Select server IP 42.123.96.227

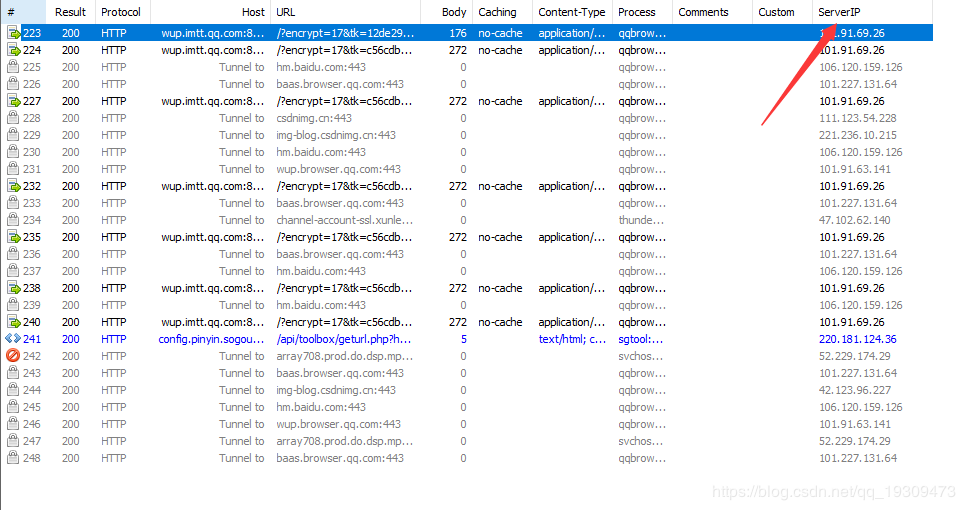pos(854,390)
